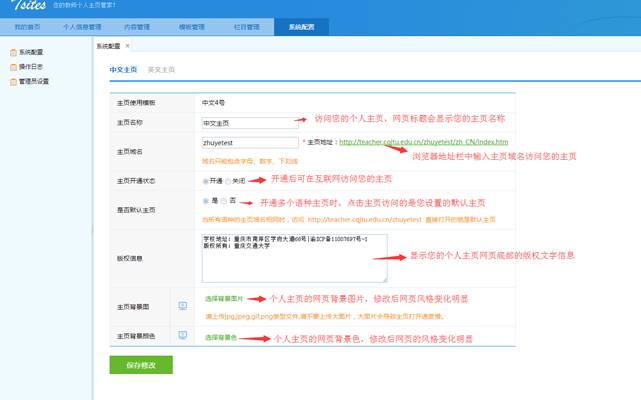Open 操作日志 in the left sidebar
641x400 pixels.
pyautogui.click(x=31, y=67)
